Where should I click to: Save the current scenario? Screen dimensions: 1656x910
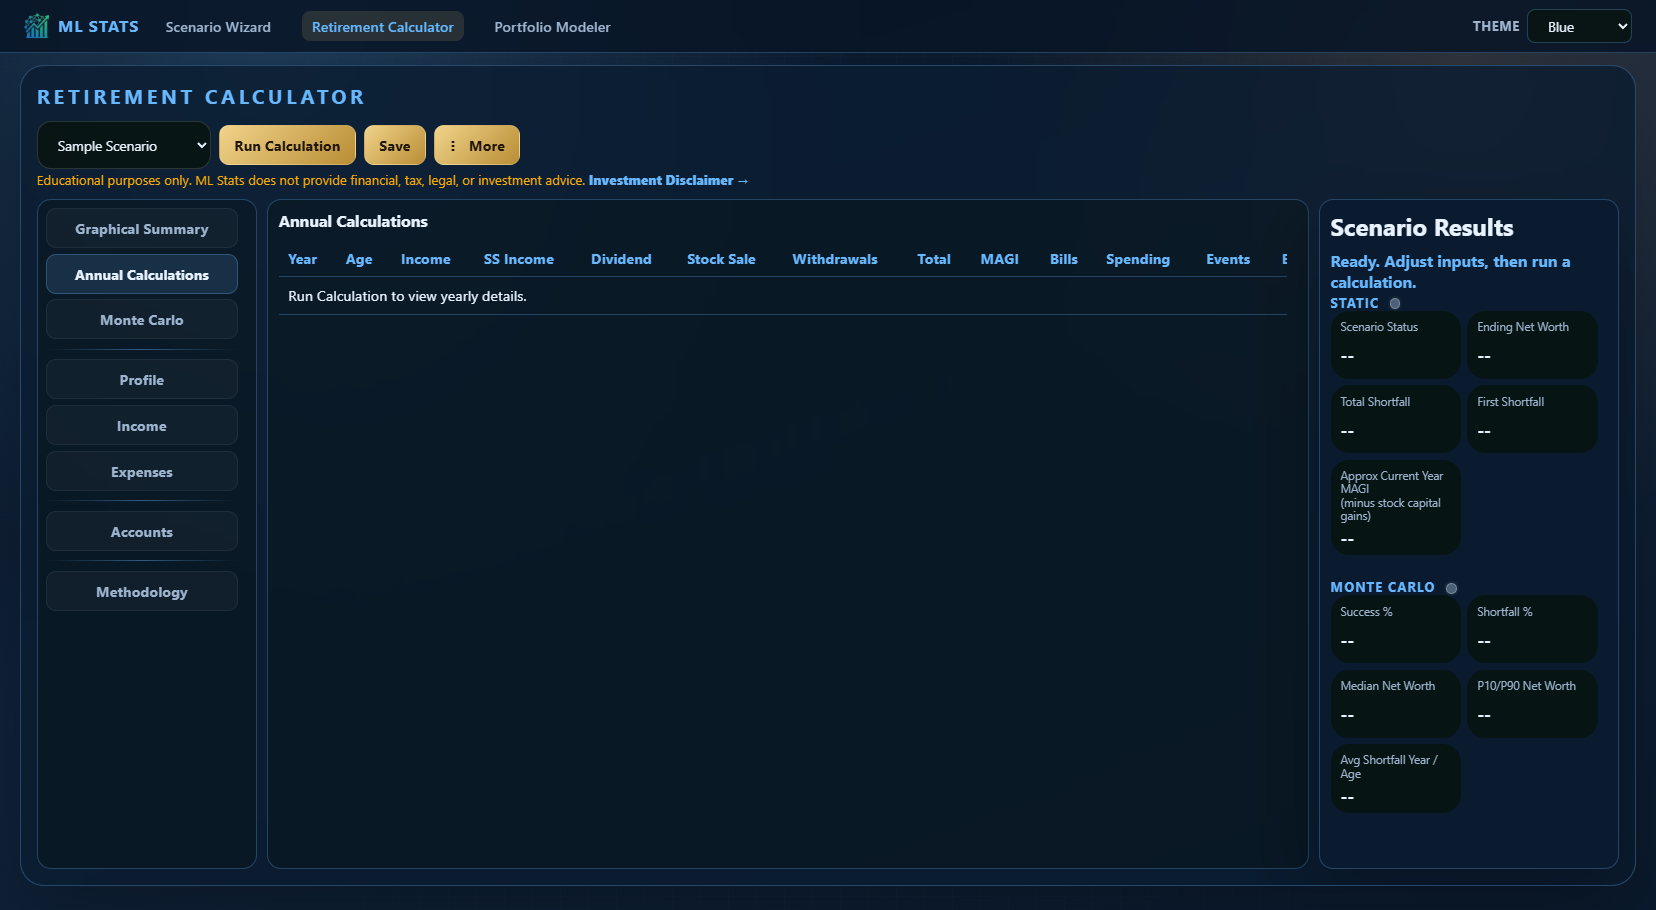click(x=395, y=146)
